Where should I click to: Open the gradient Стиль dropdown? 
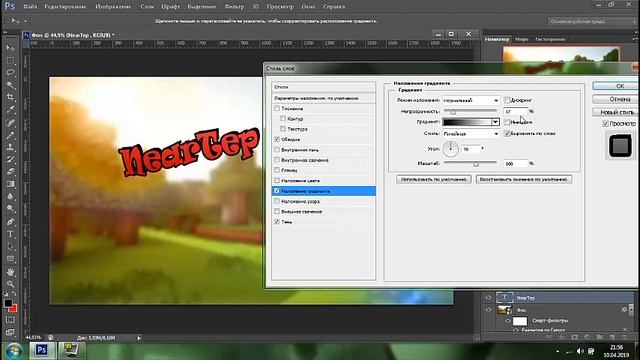(x=471, y=133)
